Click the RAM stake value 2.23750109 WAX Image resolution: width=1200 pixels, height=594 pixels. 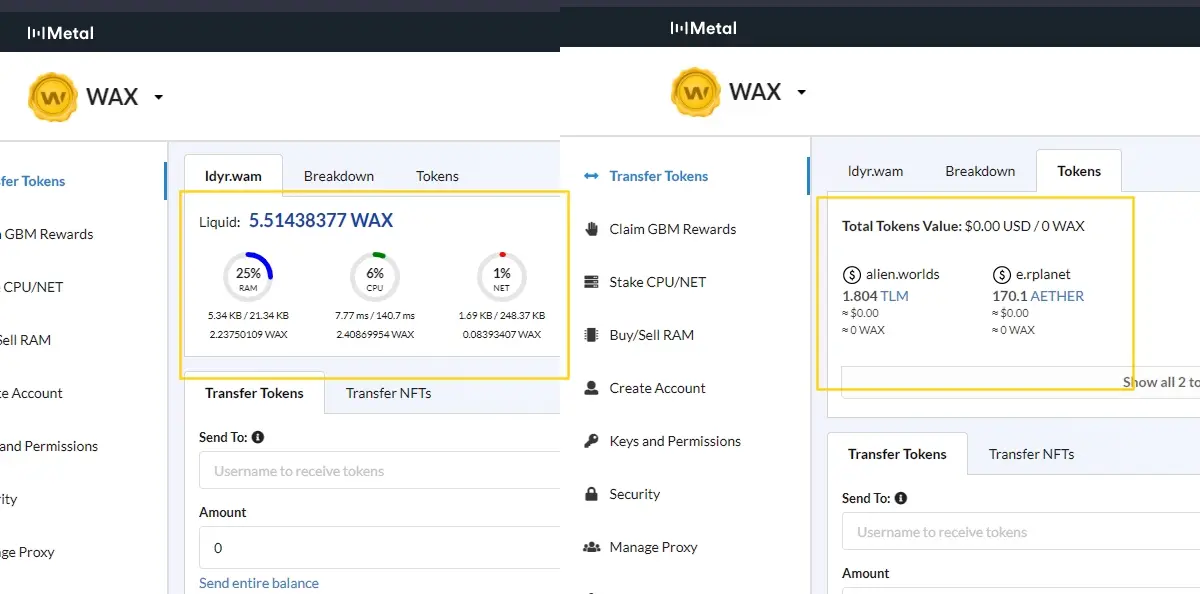pos(248,334)
